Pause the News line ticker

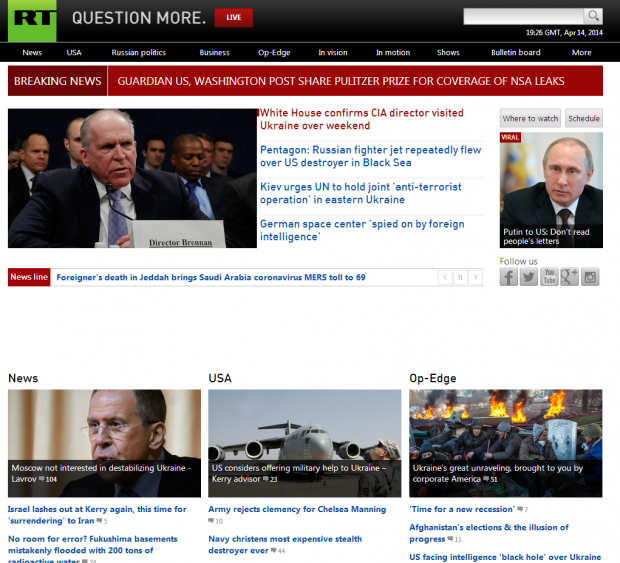pyautogui.click(x=460, y=277)
